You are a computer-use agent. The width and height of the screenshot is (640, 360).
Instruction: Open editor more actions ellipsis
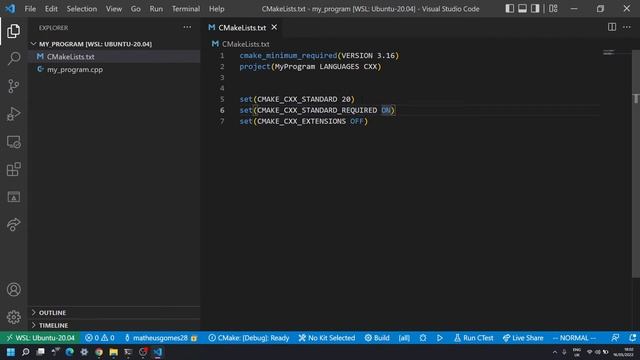click(x=627, y=27)
